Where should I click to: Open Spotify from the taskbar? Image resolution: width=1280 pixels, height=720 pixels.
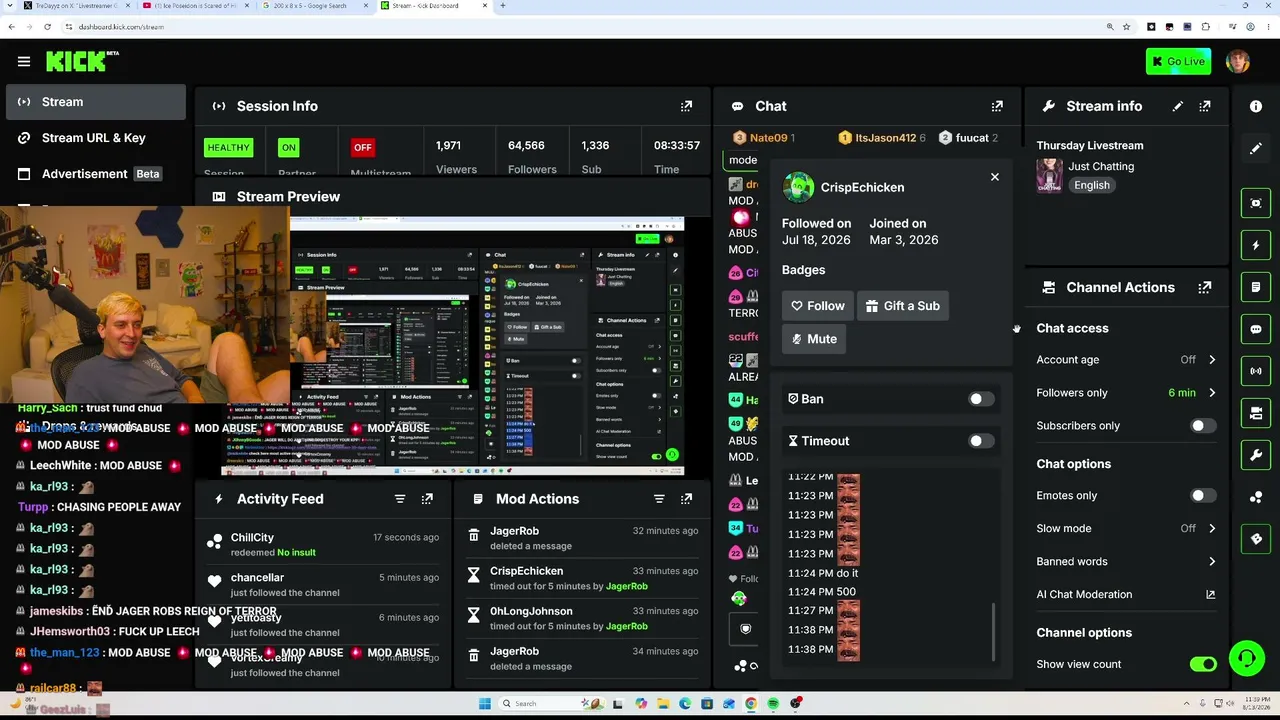click(x=773, y=704)
